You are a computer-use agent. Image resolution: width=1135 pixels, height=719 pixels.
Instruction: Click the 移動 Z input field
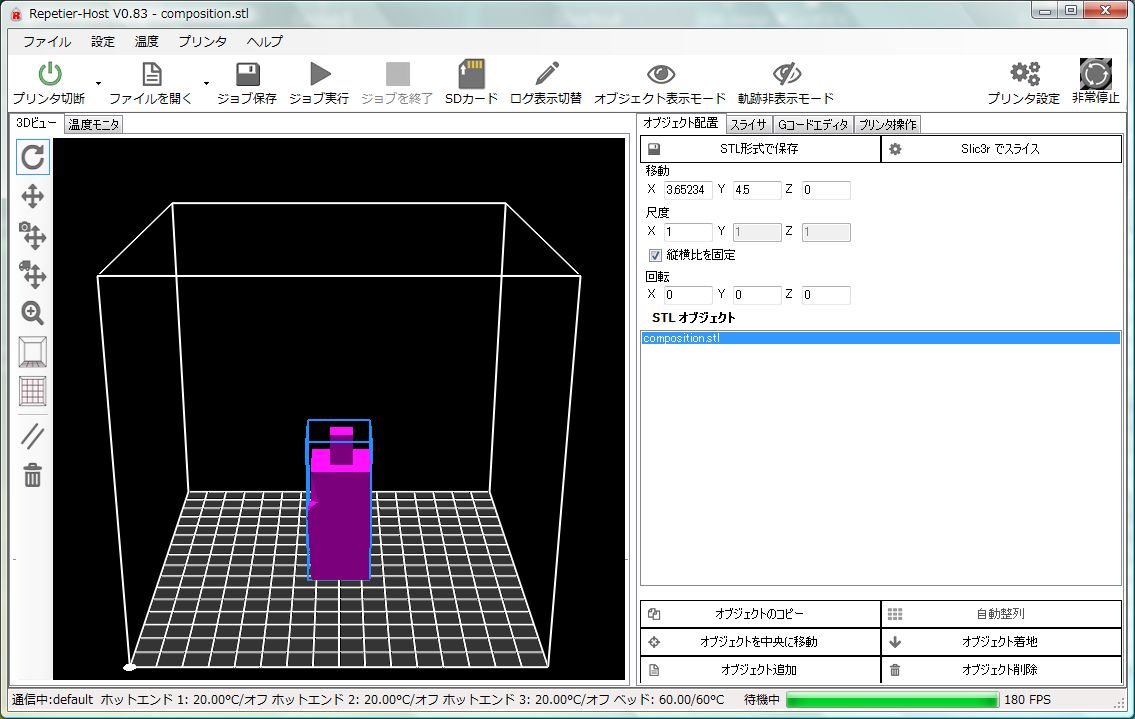point(826,190)
